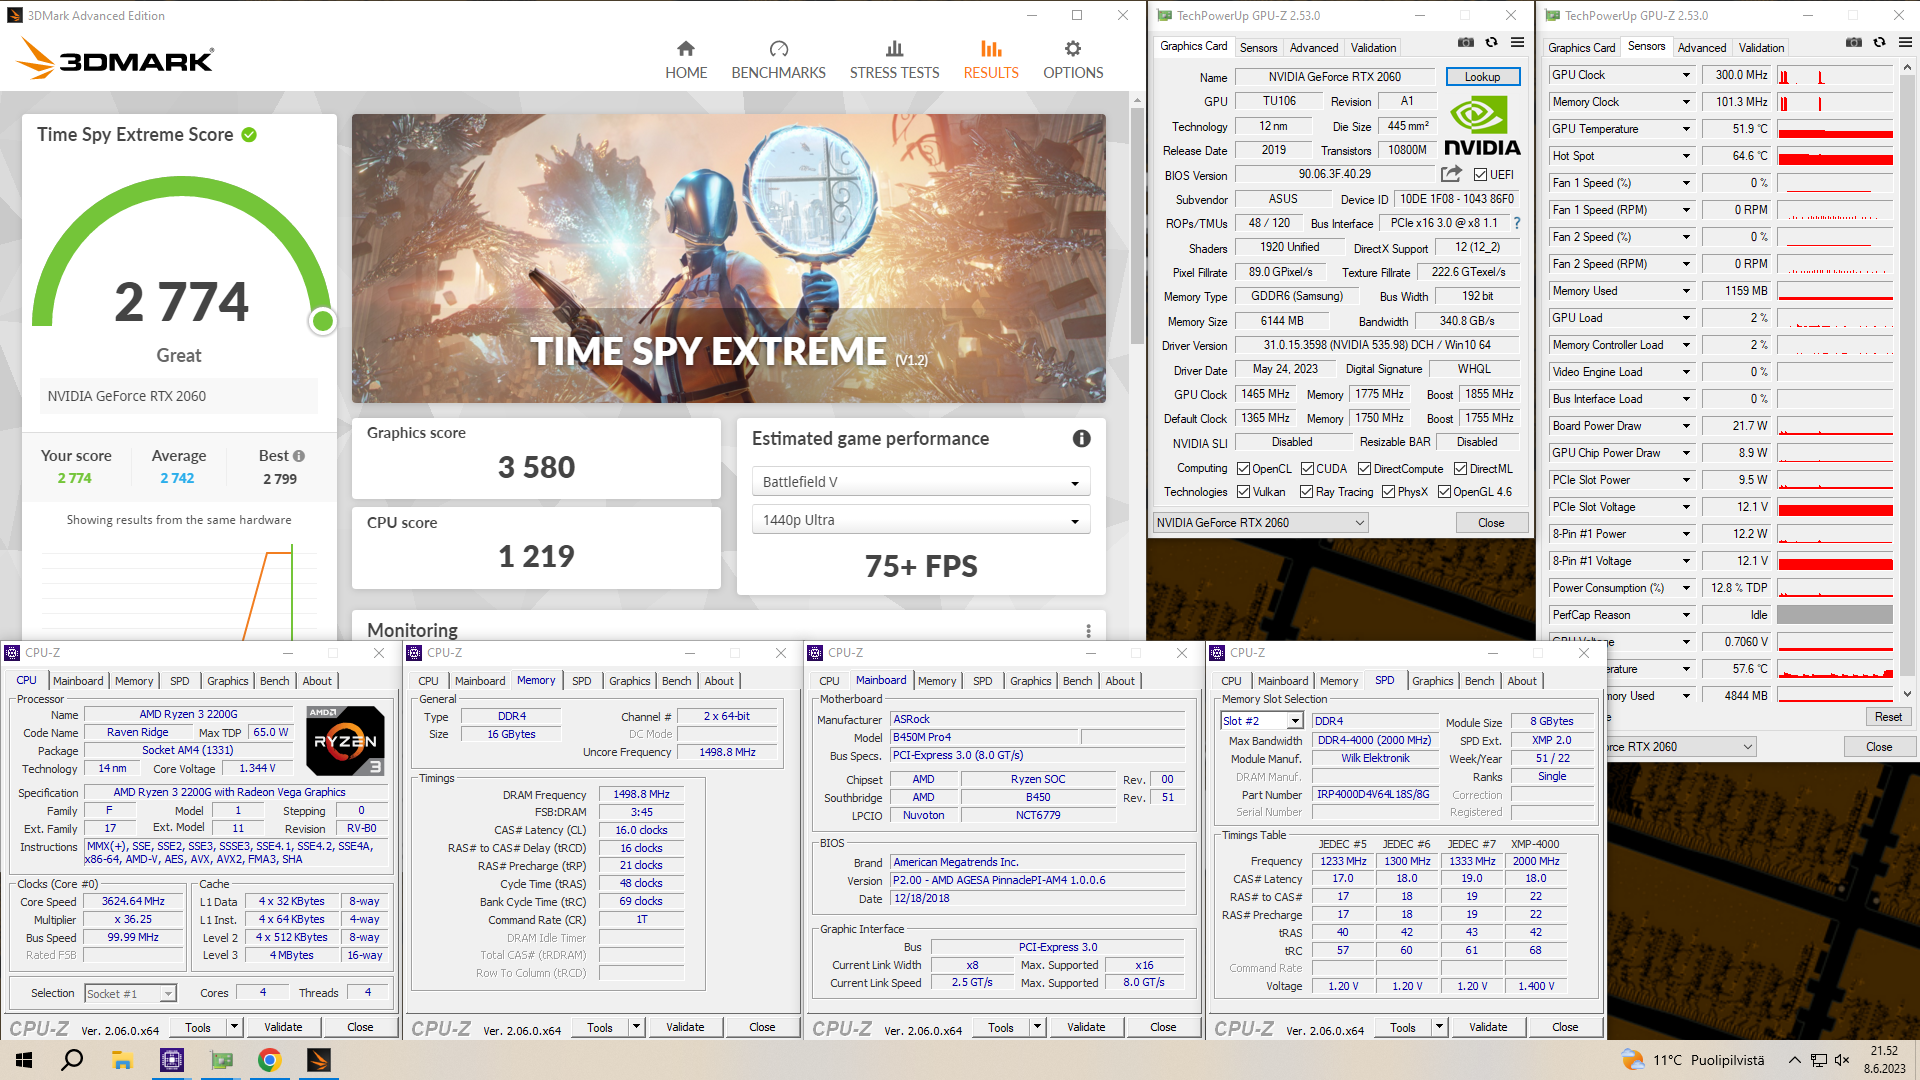Open GPU Temperature sensor dropdown arrow
Screen dimensions: 1920x1080
(x=1686, y=129)
